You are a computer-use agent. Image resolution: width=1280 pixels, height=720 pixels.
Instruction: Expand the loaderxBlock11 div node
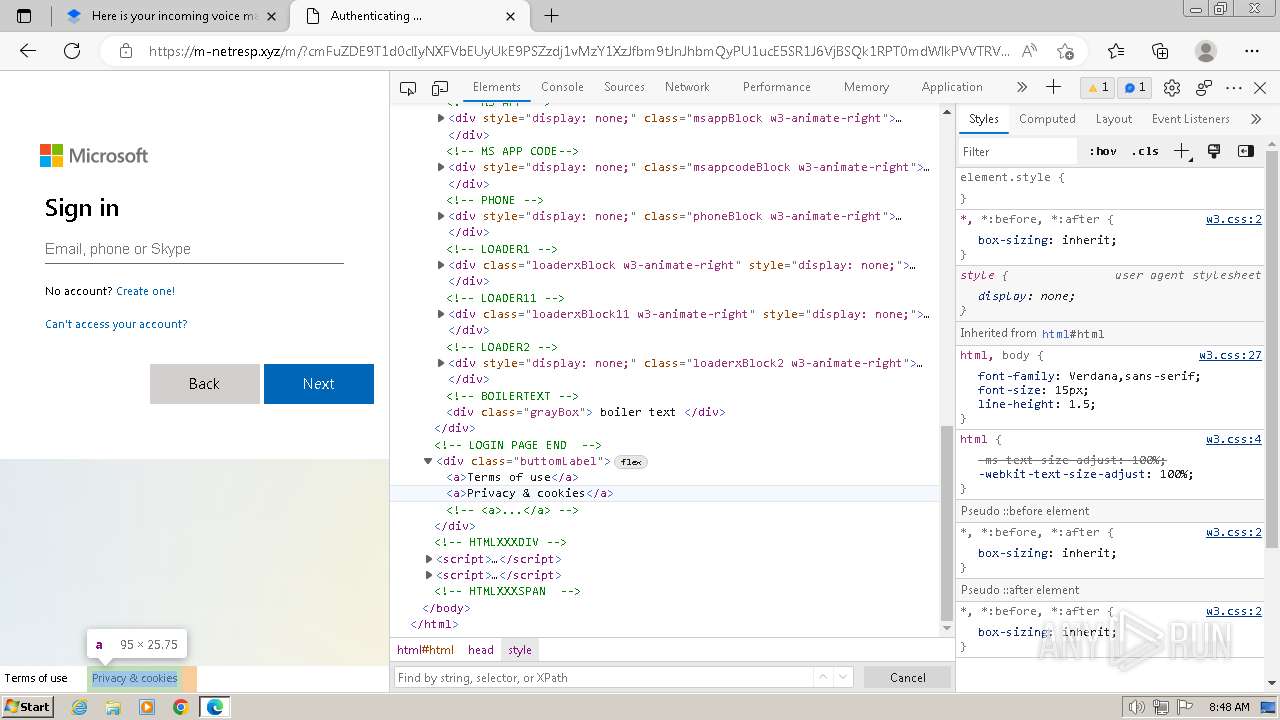pyautogui.click(x=441, y=314)
